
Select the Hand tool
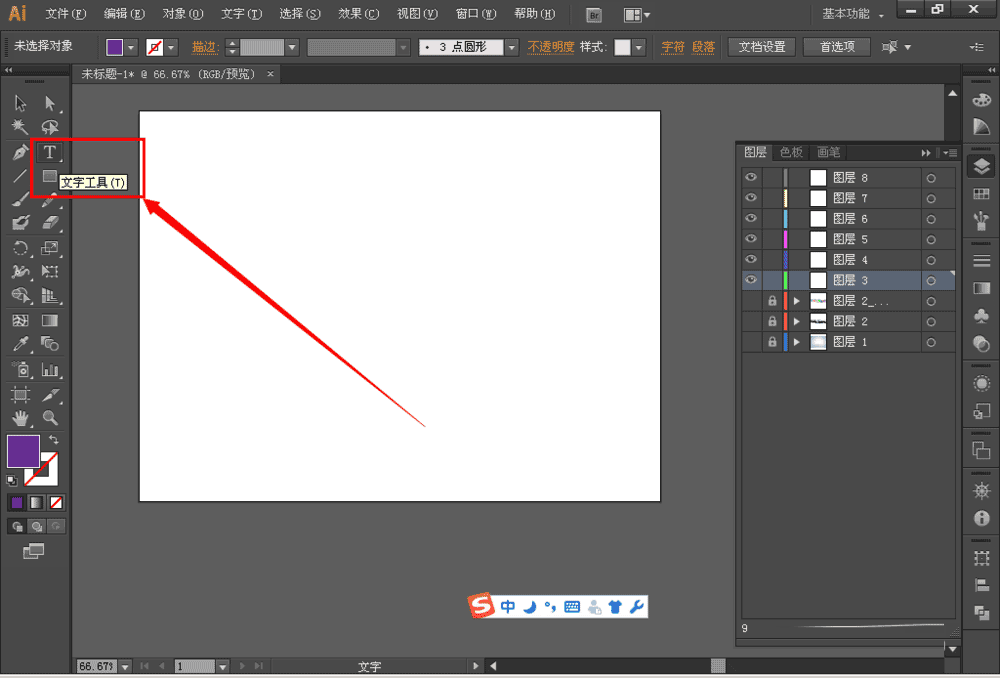[20, 418]
